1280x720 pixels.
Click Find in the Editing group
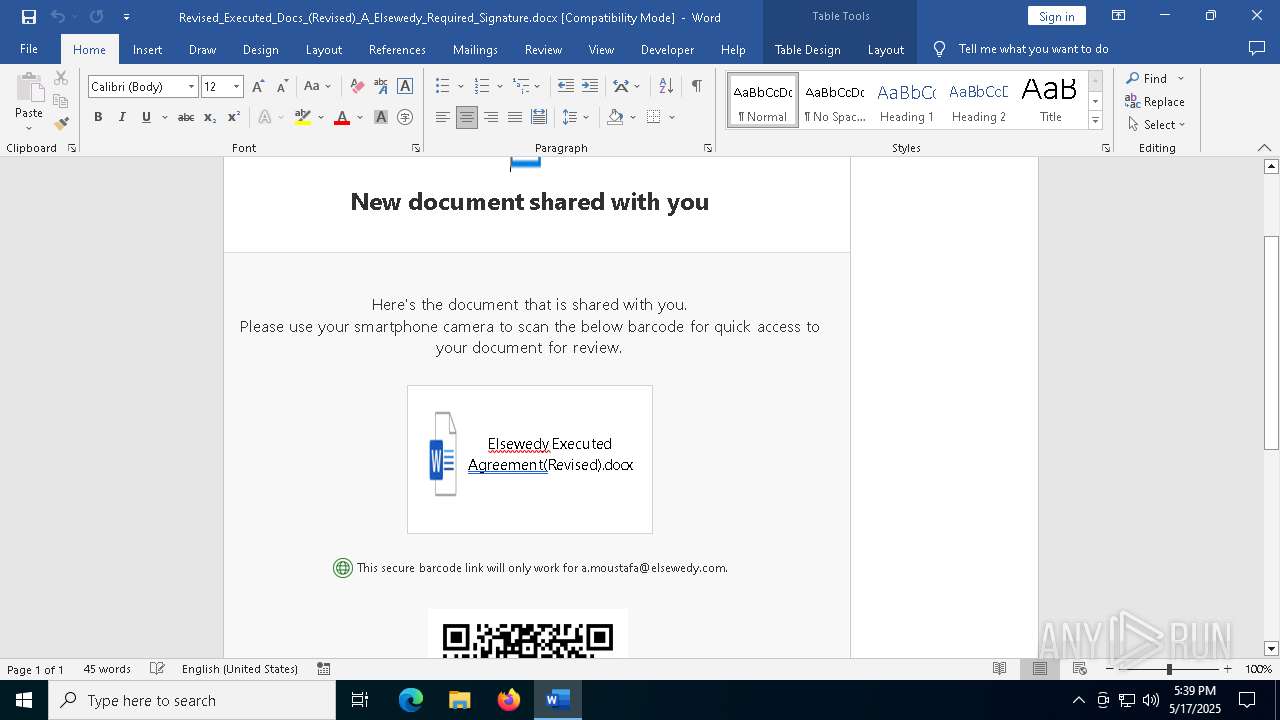(x=1146, y=78)
